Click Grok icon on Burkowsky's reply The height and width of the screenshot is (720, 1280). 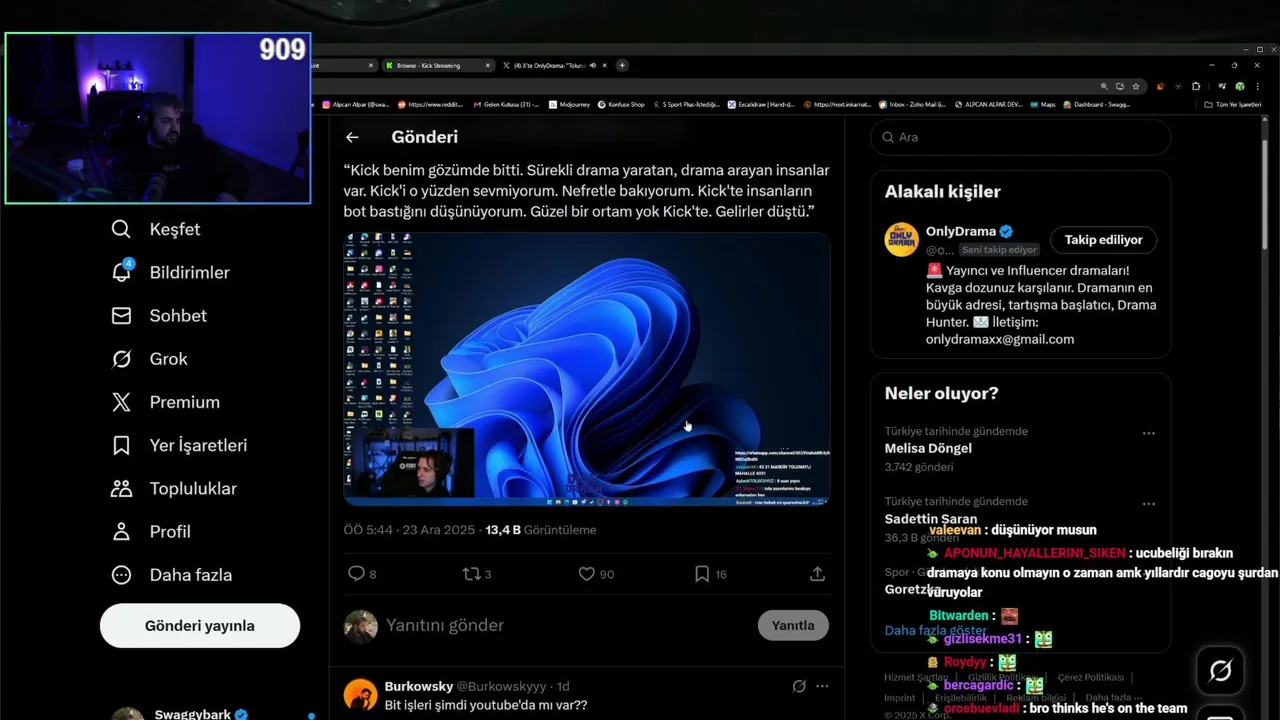(x=799, y=686)
